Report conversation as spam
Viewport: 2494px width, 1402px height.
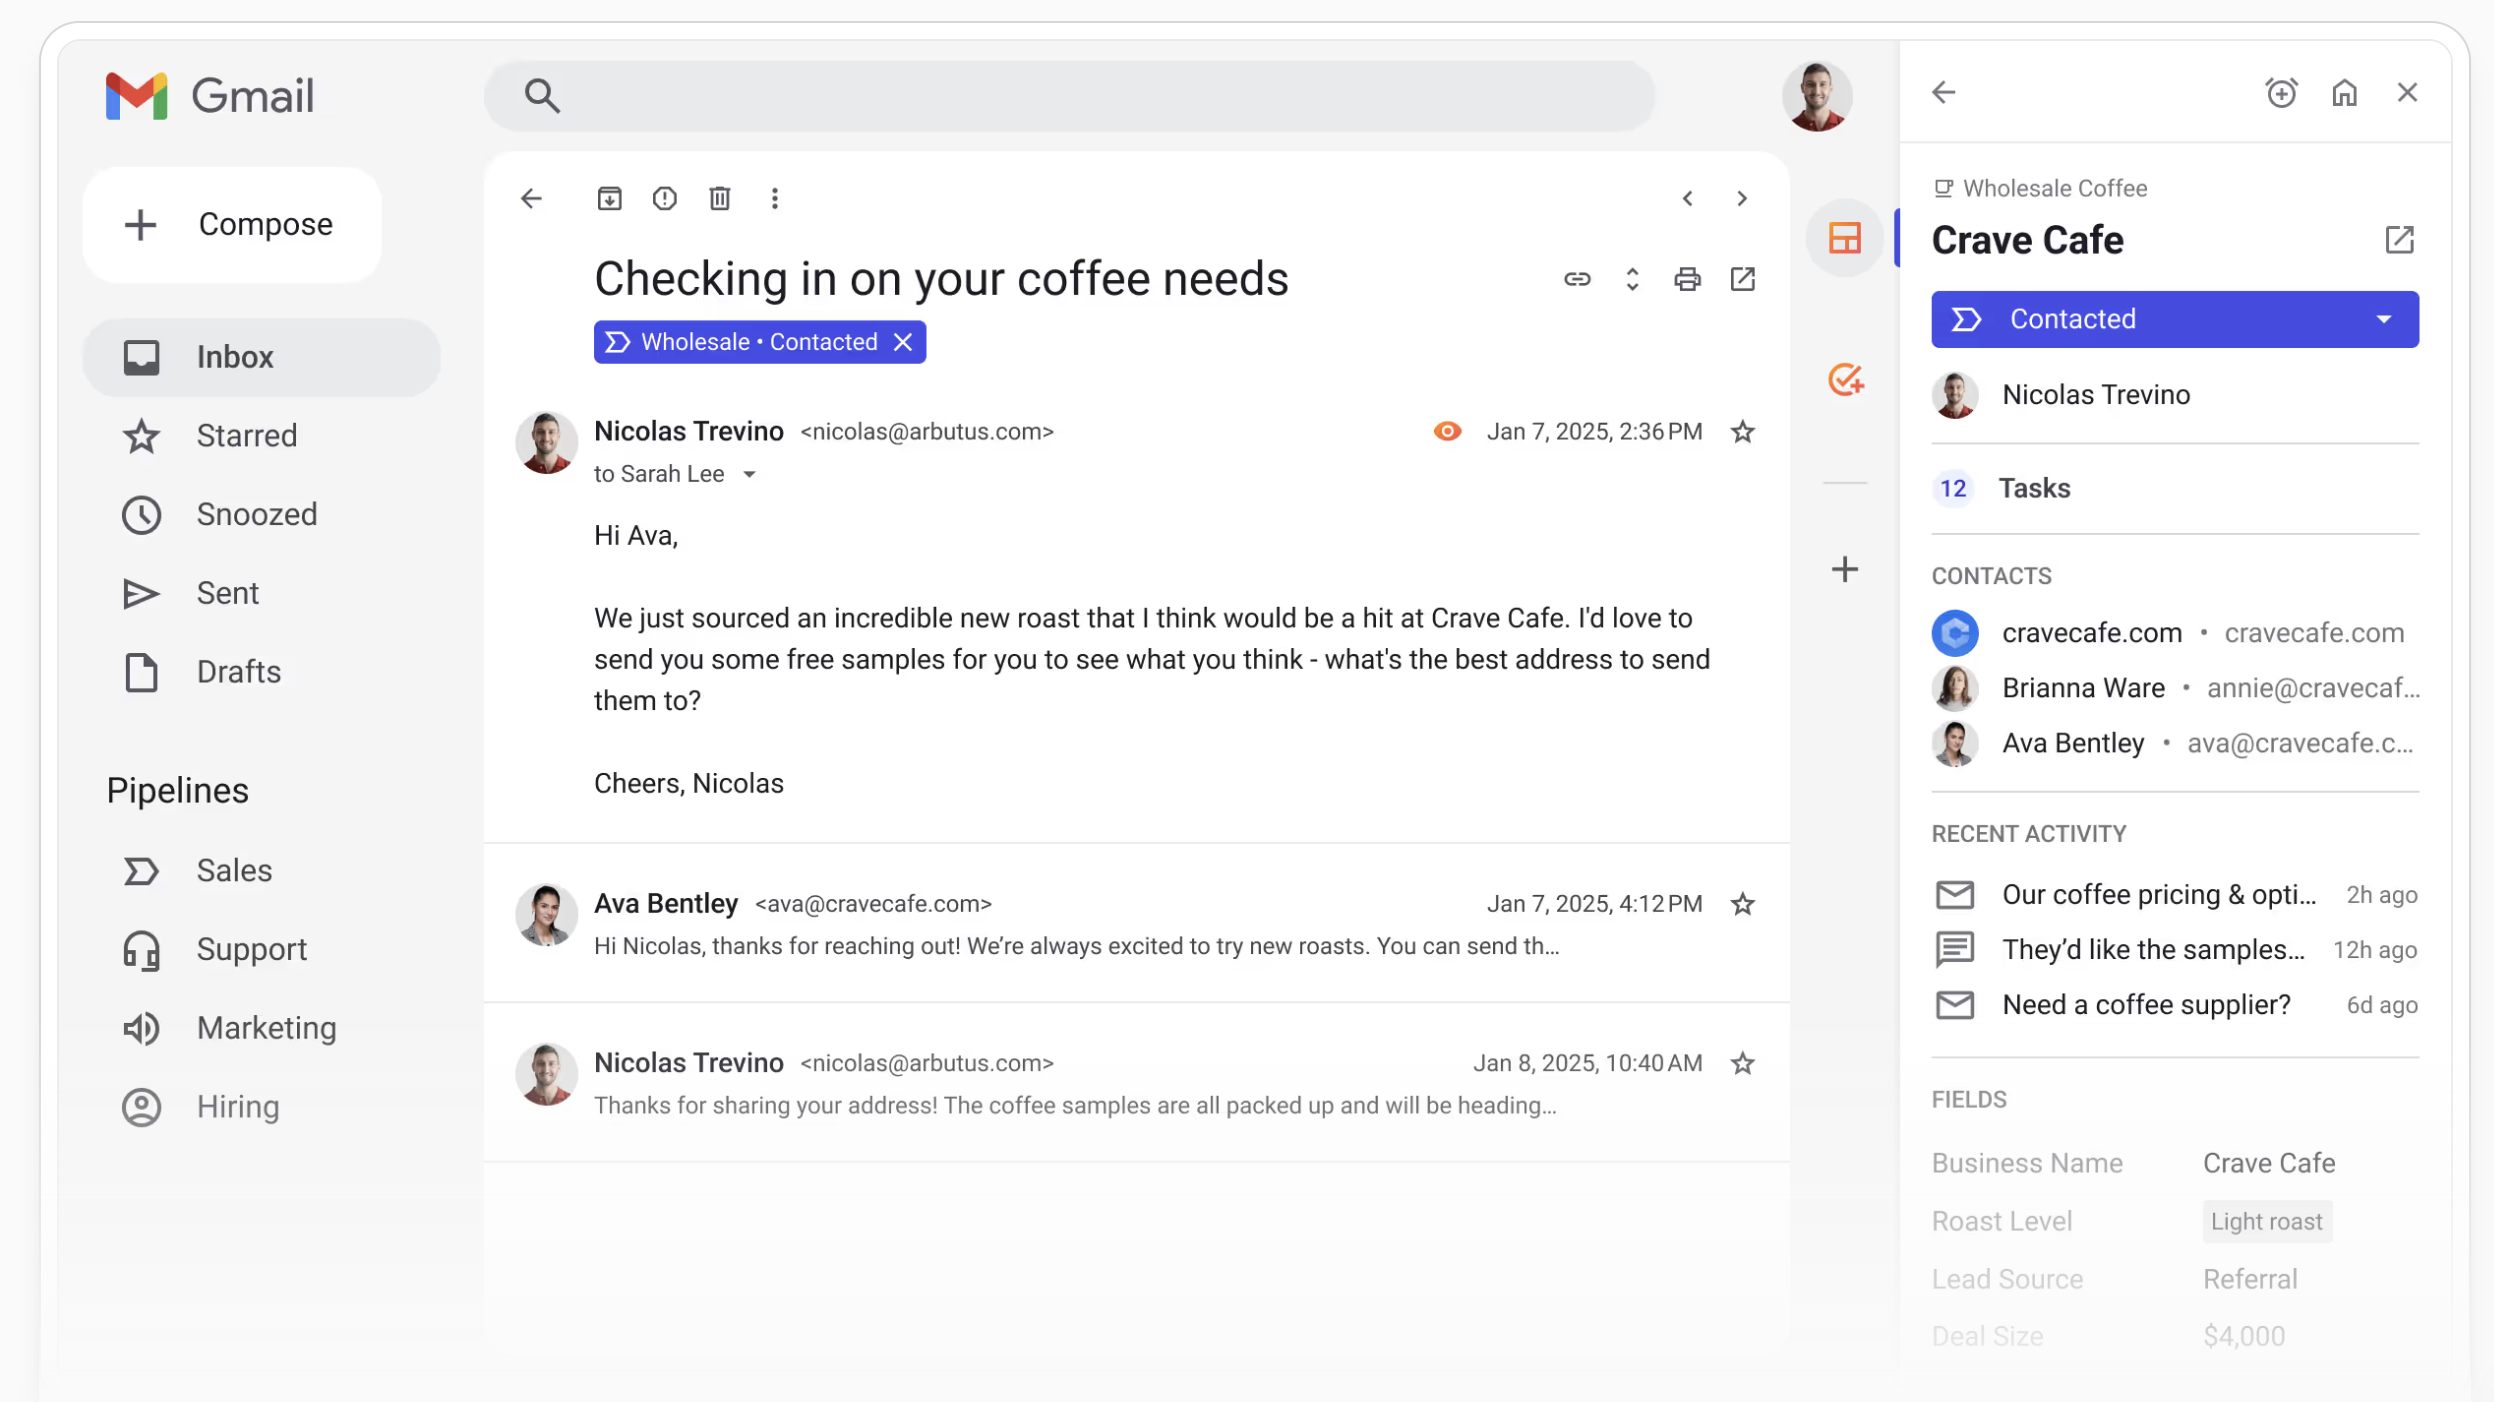point(664,199)
